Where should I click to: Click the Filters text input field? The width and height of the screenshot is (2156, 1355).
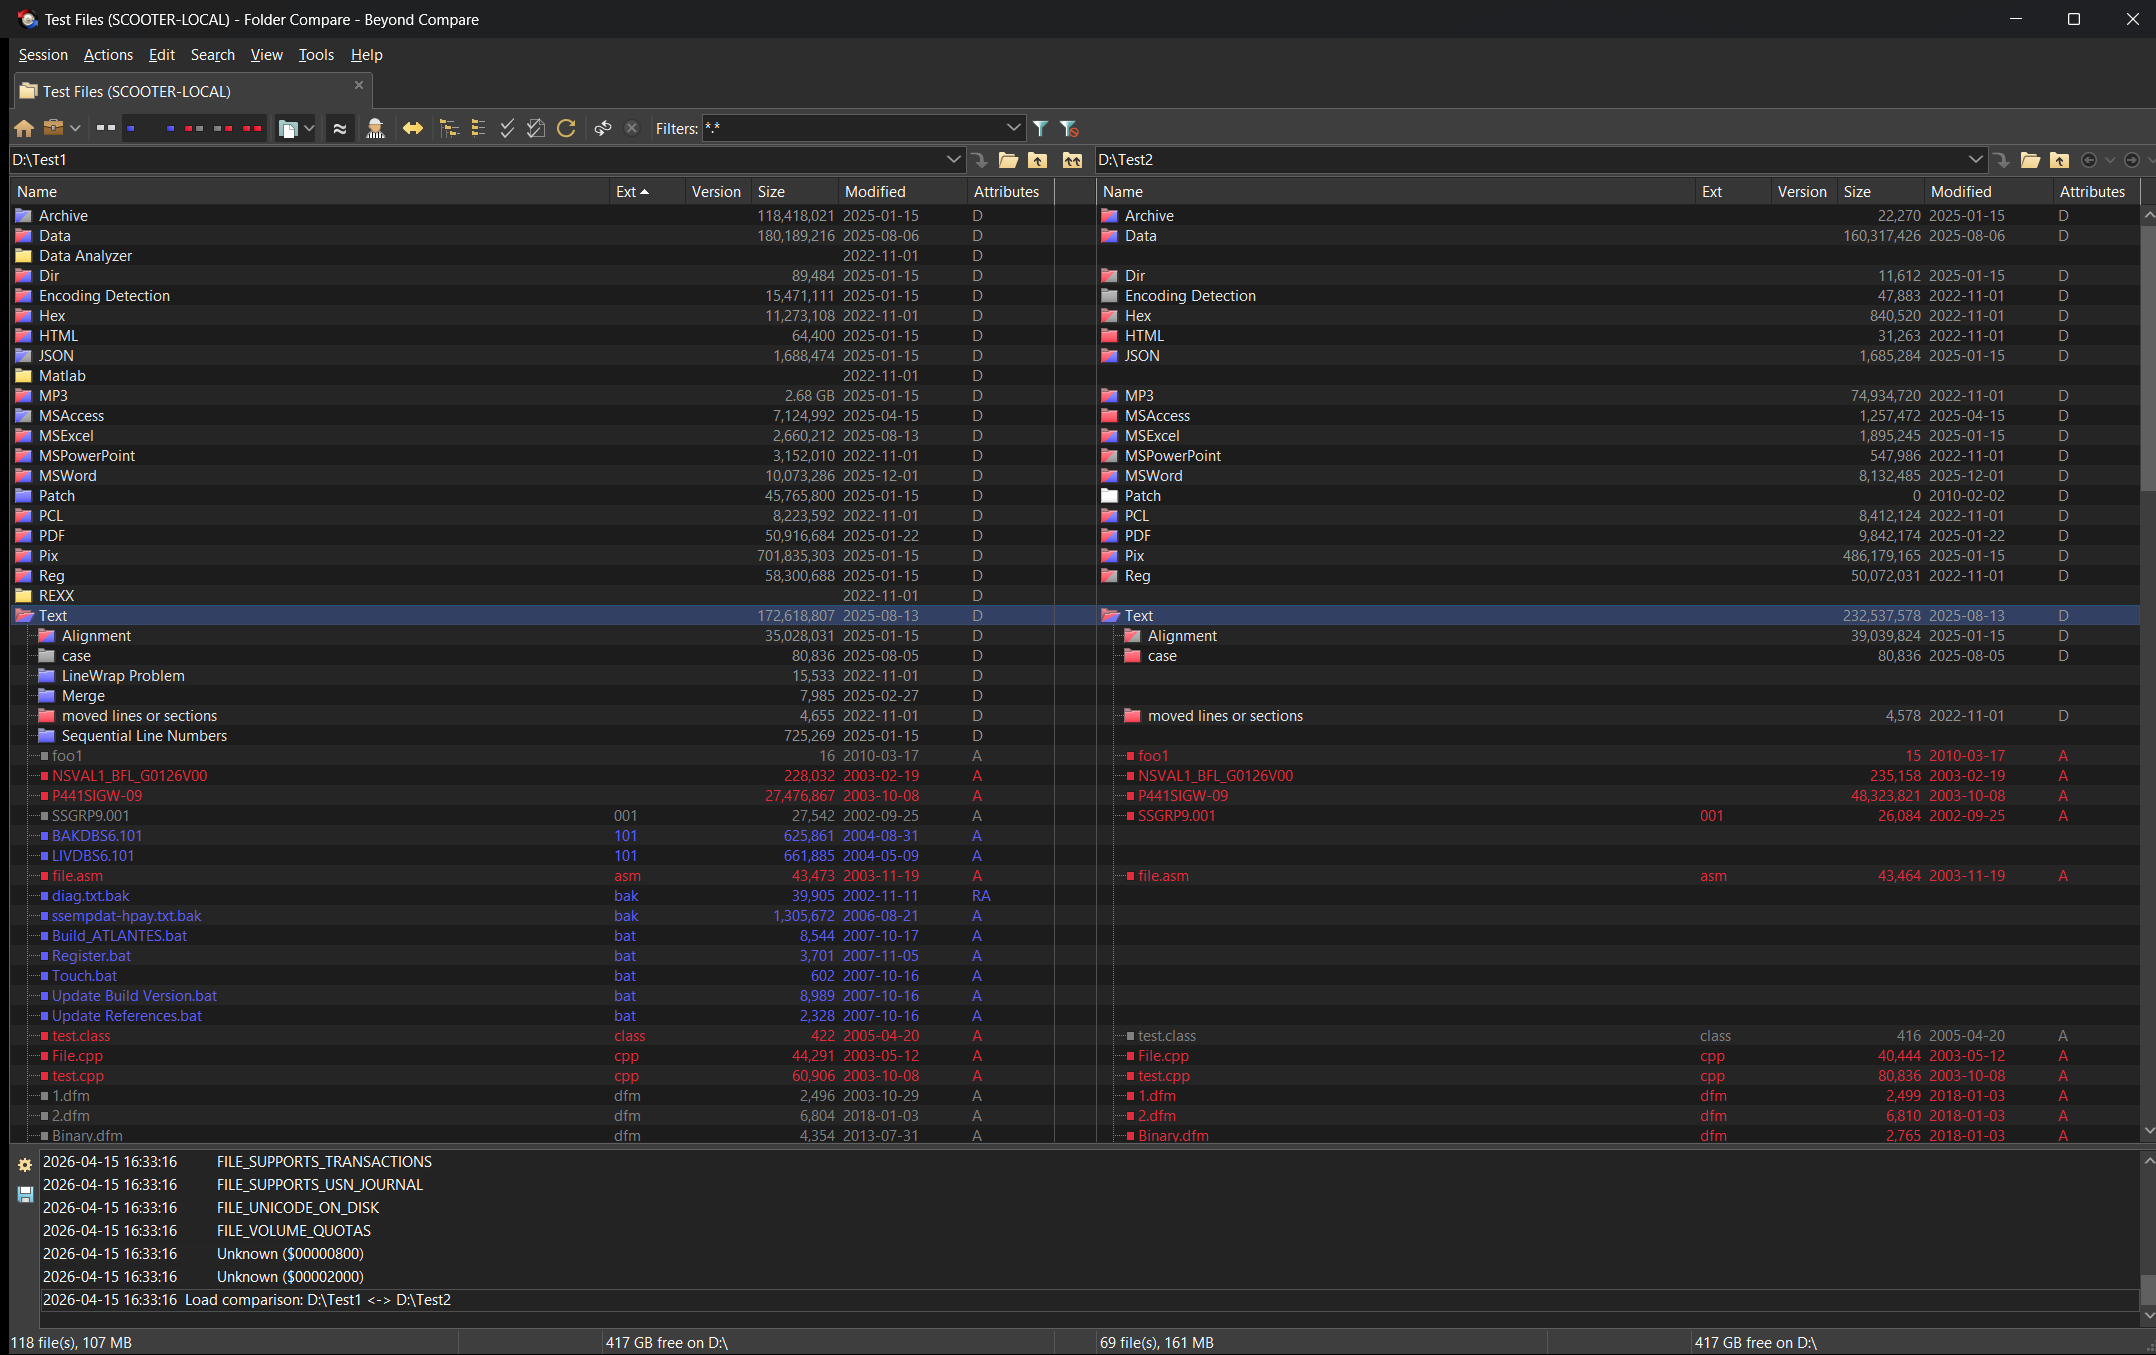coord(852,128)
